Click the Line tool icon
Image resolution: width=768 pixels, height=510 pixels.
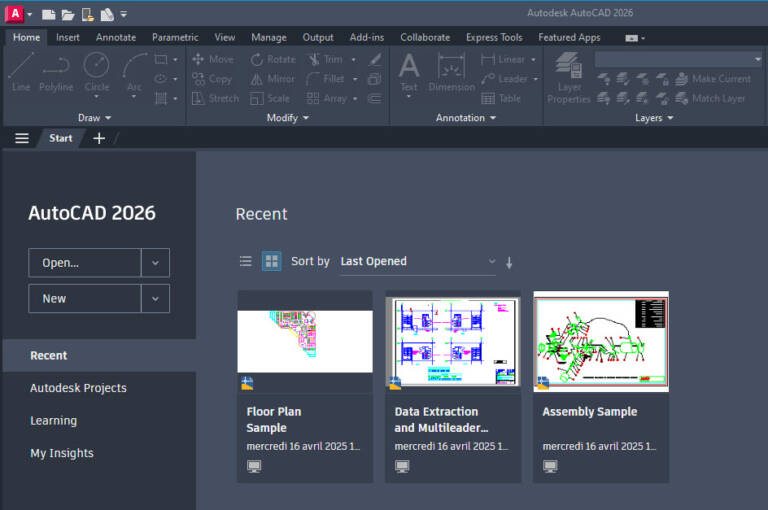click(21, 67)
